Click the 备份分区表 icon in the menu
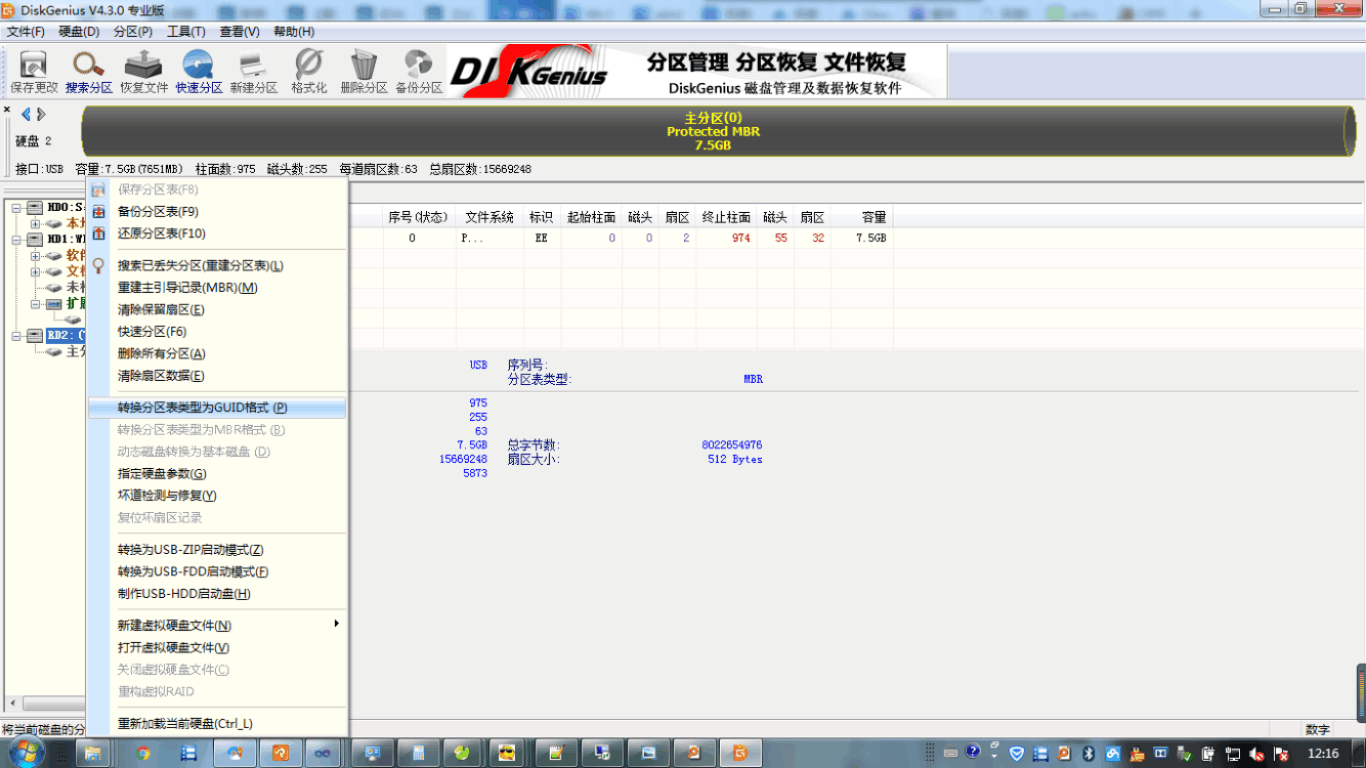This screenshot has width=1366, height=768. point(98,212)
